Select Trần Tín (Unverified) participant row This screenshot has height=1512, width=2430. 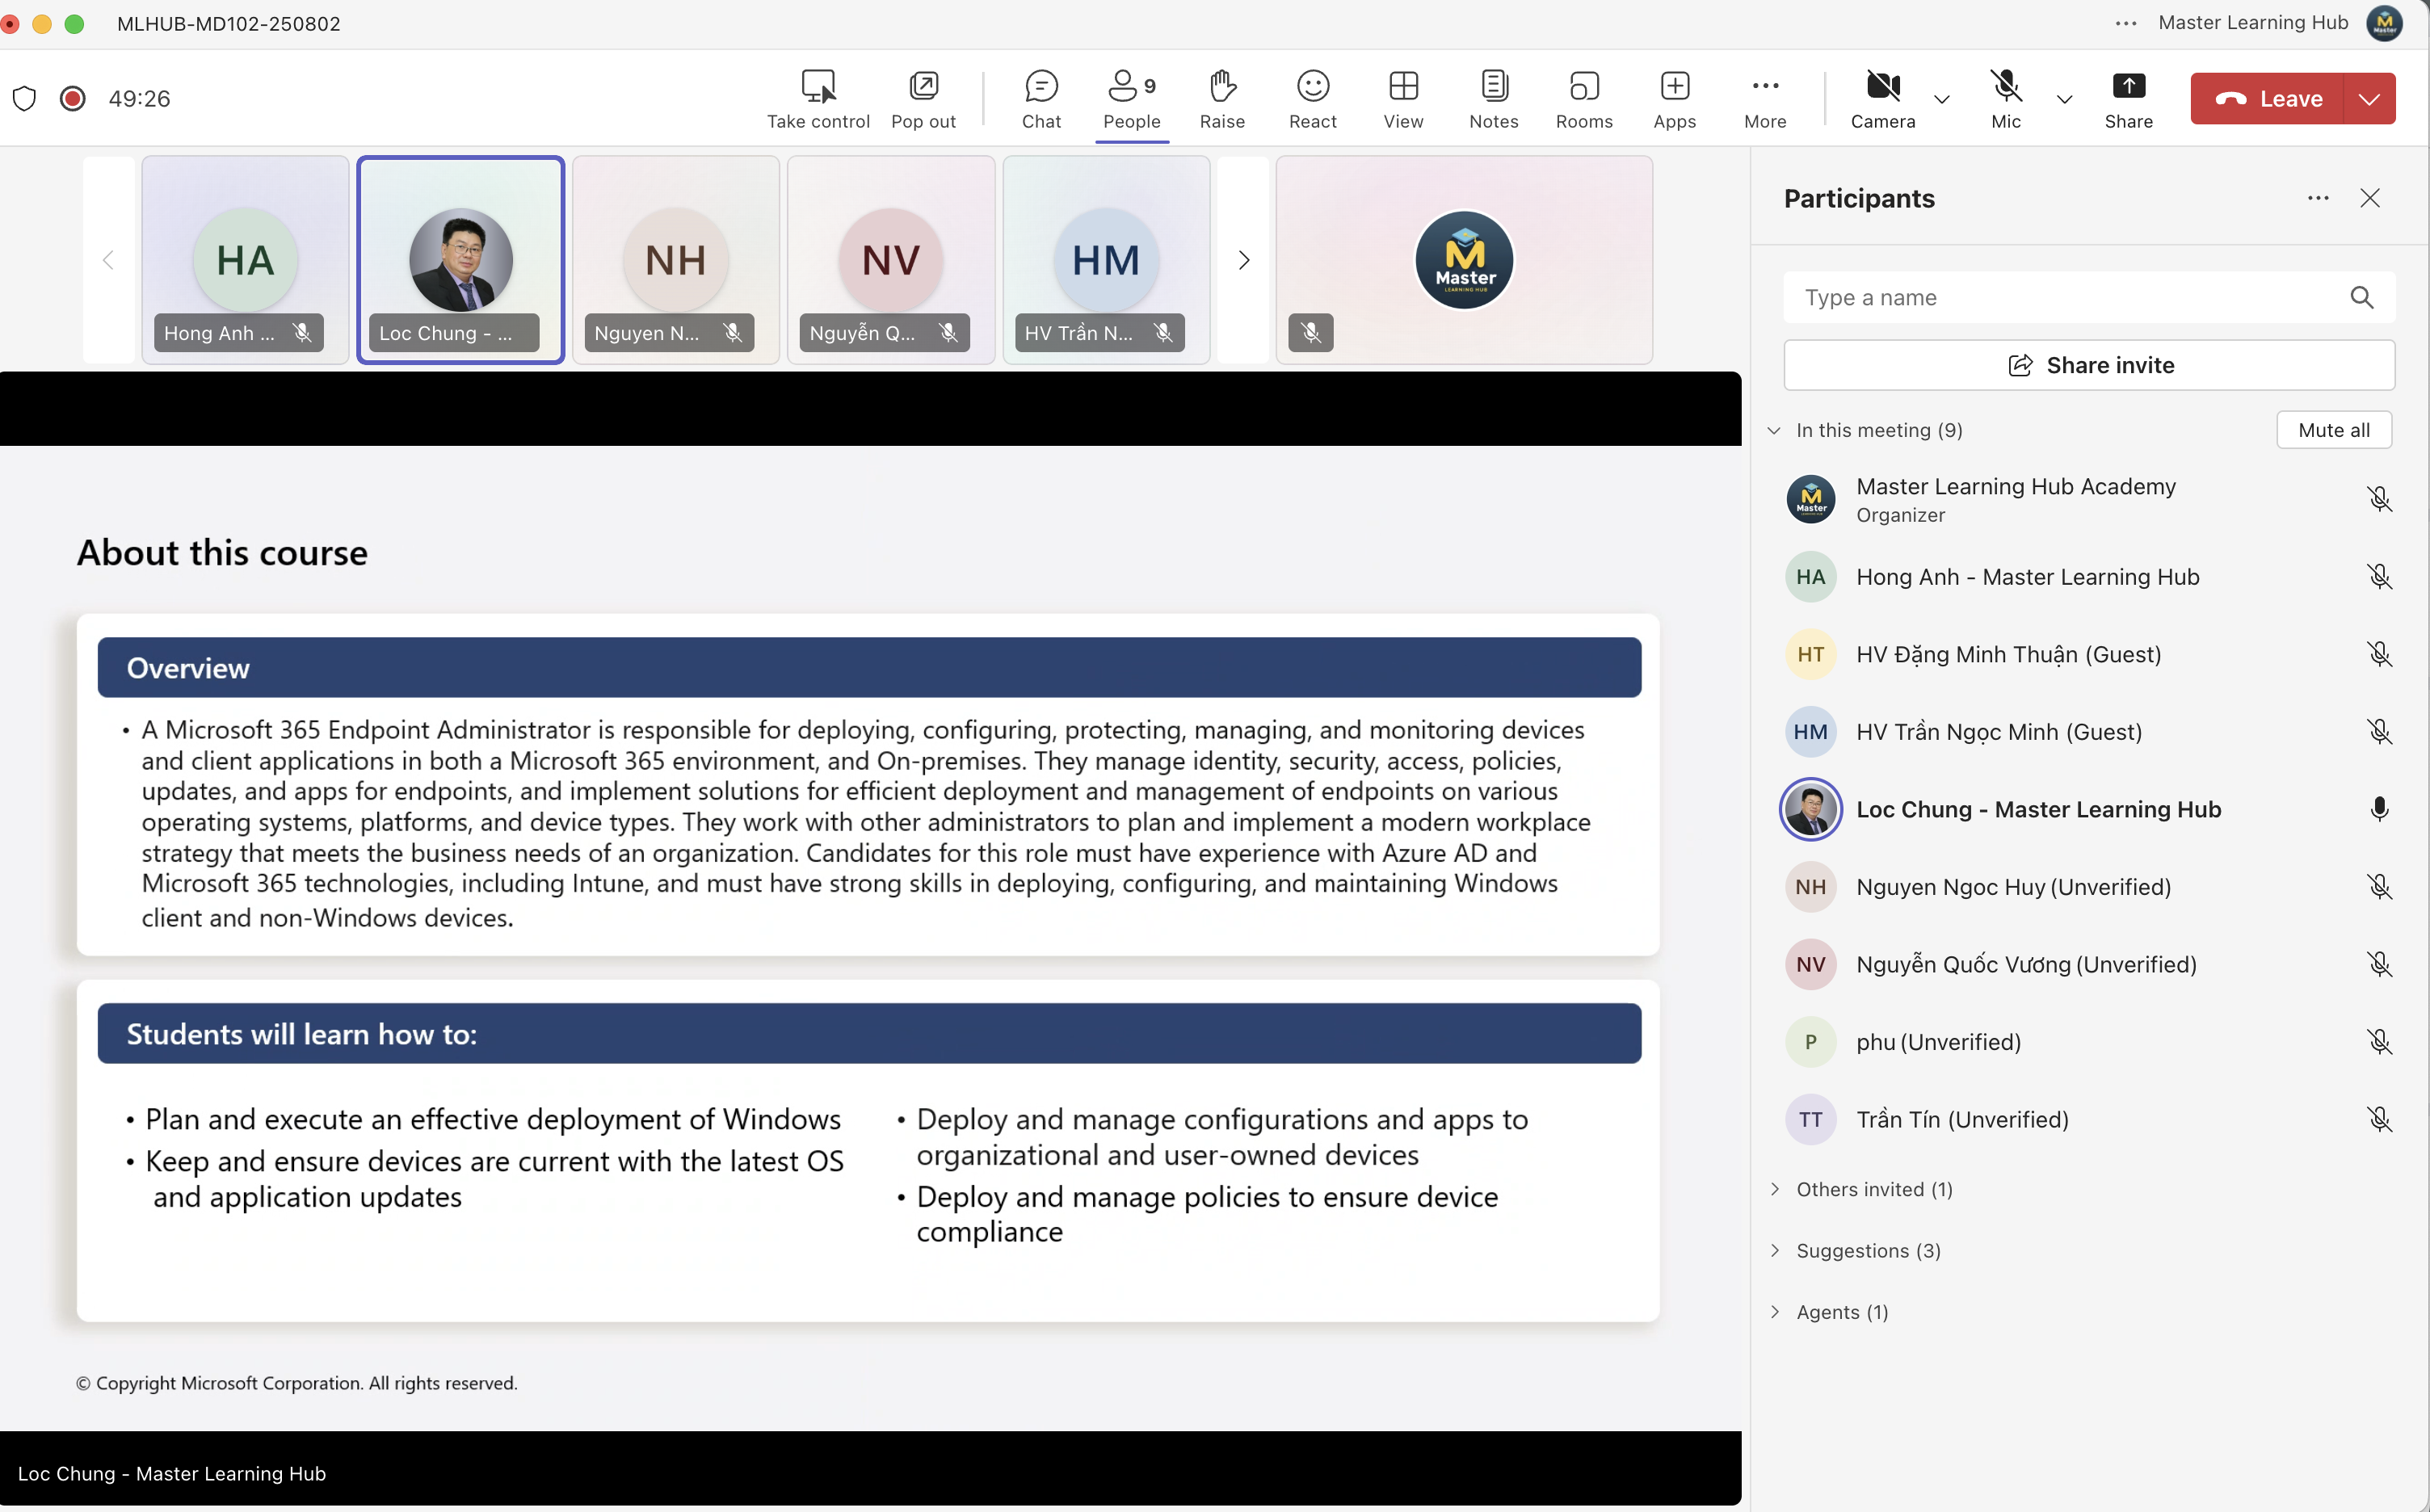pyautogui.click(x=2089, y=1119)
